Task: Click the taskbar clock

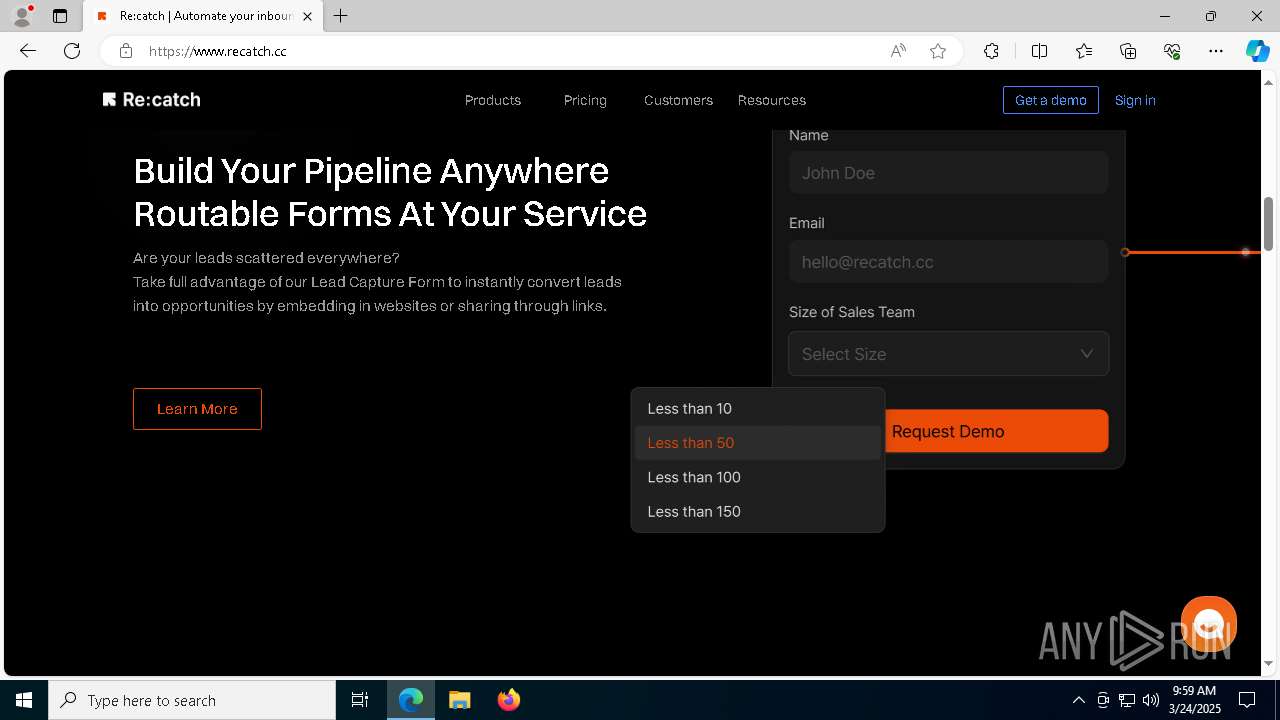Action: click(1195, 700)
